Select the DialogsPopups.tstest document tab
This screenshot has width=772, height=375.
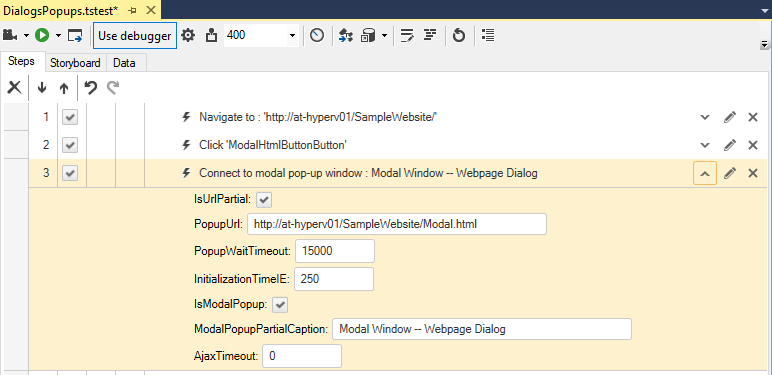click(61, 10)
